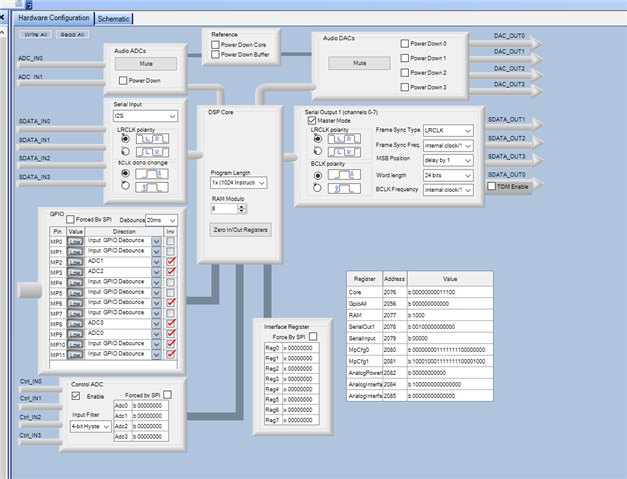Screen dimensions: 627x479
Task: Expand MP2 ADC1 direction dropdown
Action: click(156, 262)
